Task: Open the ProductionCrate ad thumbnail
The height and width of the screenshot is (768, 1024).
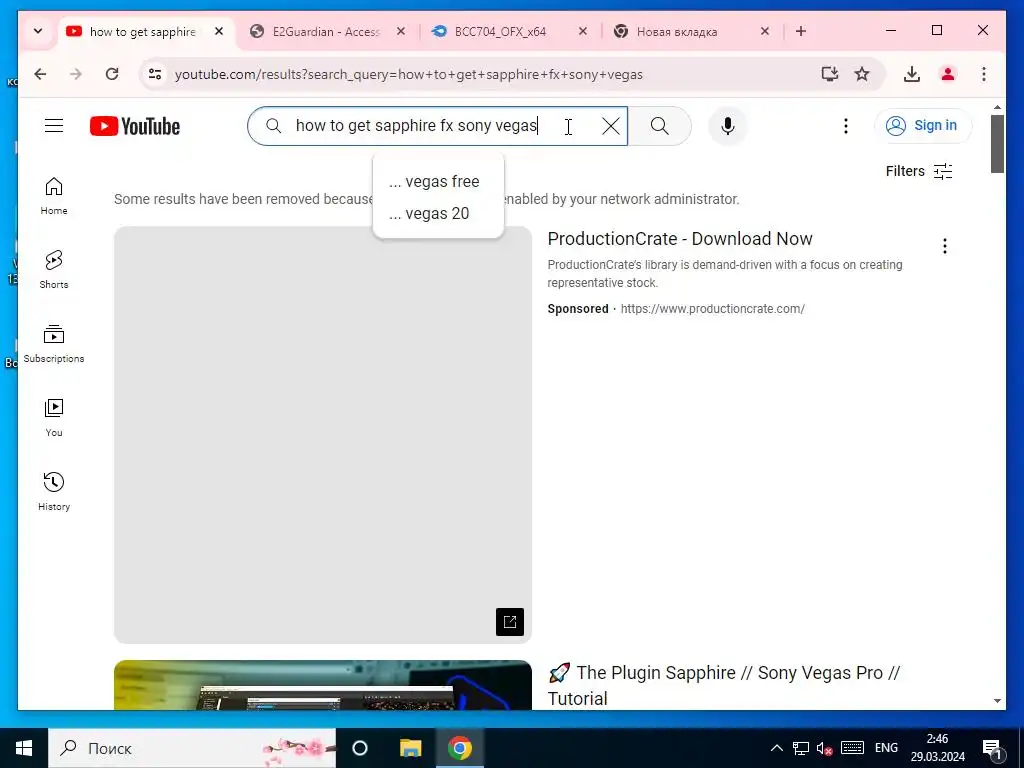Action: (x=323, y=435)
